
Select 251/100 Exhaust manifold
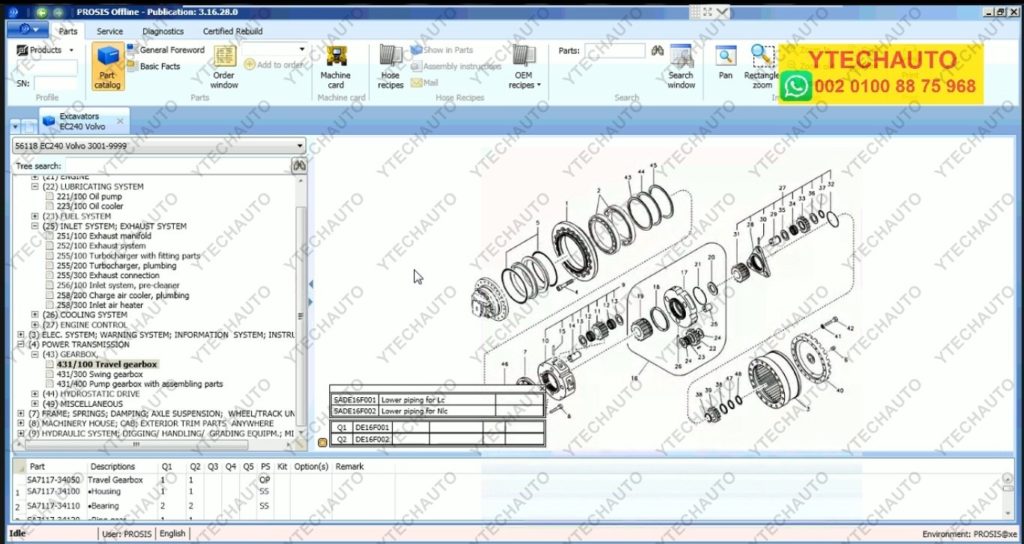tap(104, 236)
